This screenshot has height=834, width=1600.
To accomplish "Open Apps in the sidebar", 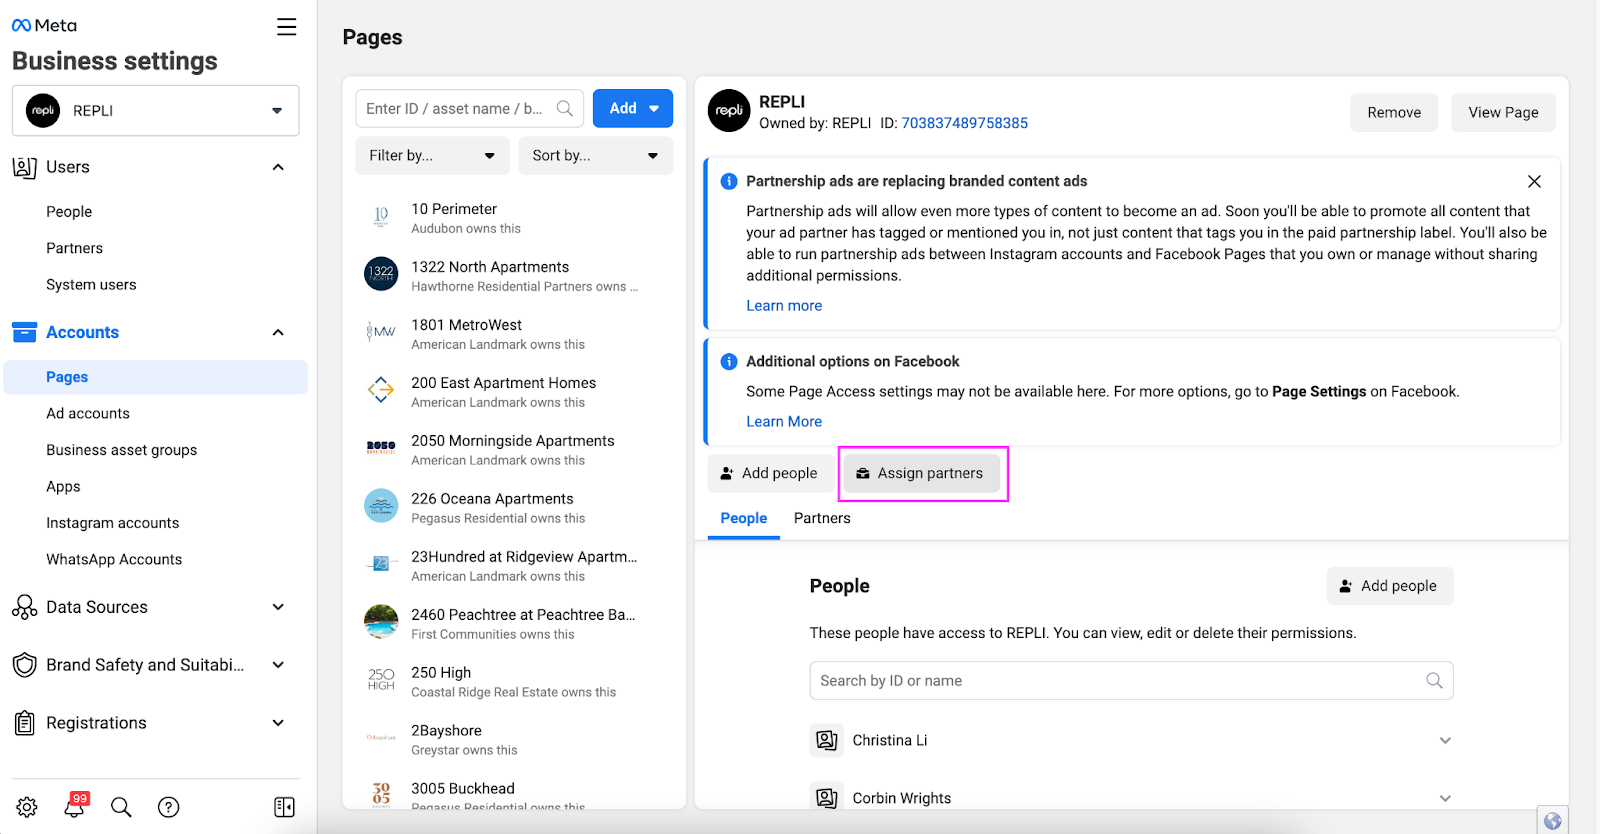I will pos(63,487).
